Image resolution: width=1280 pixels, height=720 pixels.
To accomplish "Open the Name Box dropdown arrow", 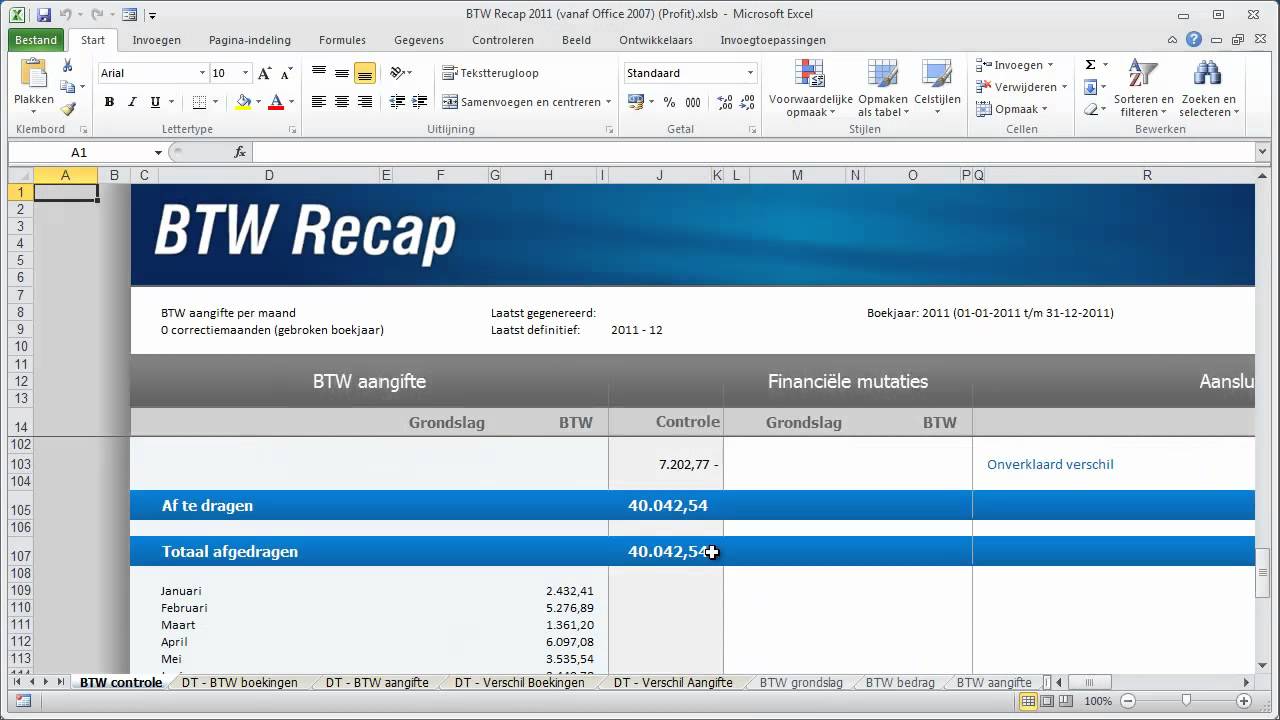I will (158, 152).
